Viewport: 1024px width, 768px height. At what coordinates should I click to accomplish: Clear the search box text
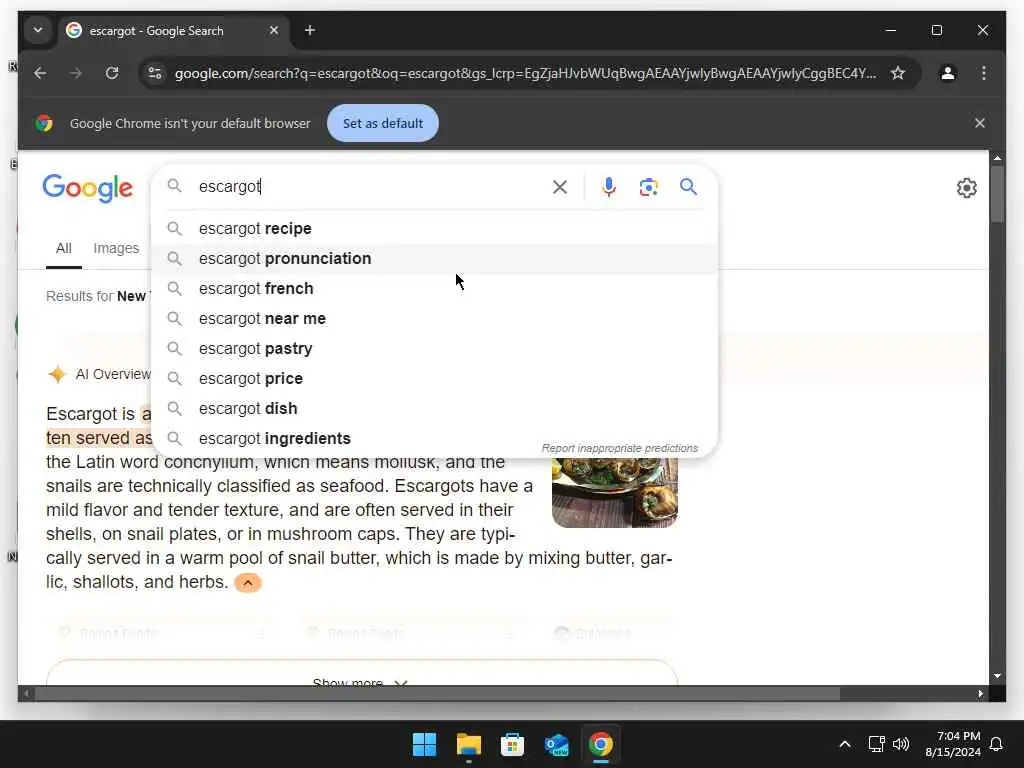pyautogui.click(x=560, y=187)
